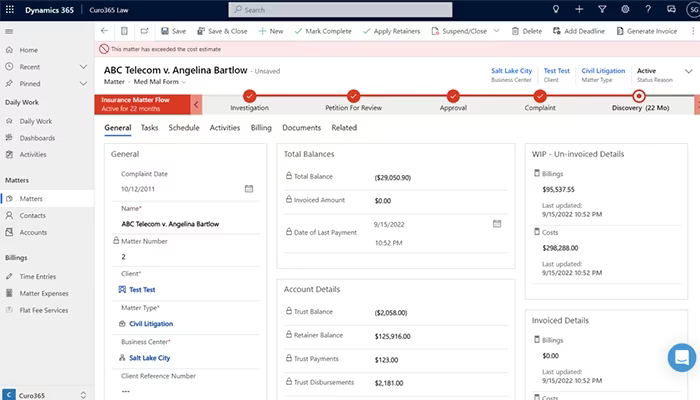Collapse the navigation hamburger menu
The image size is (700, 400).
[x=9, y=31]
